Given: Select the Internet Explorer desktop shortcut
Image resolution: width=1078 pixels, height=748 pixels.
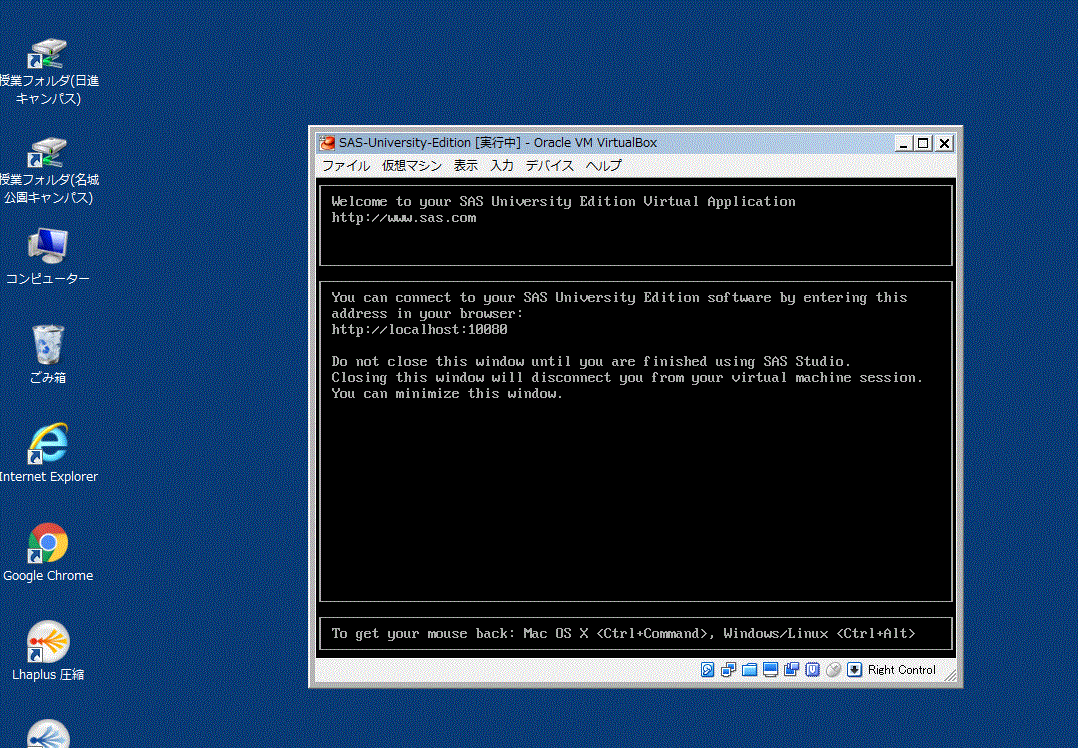Looking at the screenshot, I should tap(48, 453).
